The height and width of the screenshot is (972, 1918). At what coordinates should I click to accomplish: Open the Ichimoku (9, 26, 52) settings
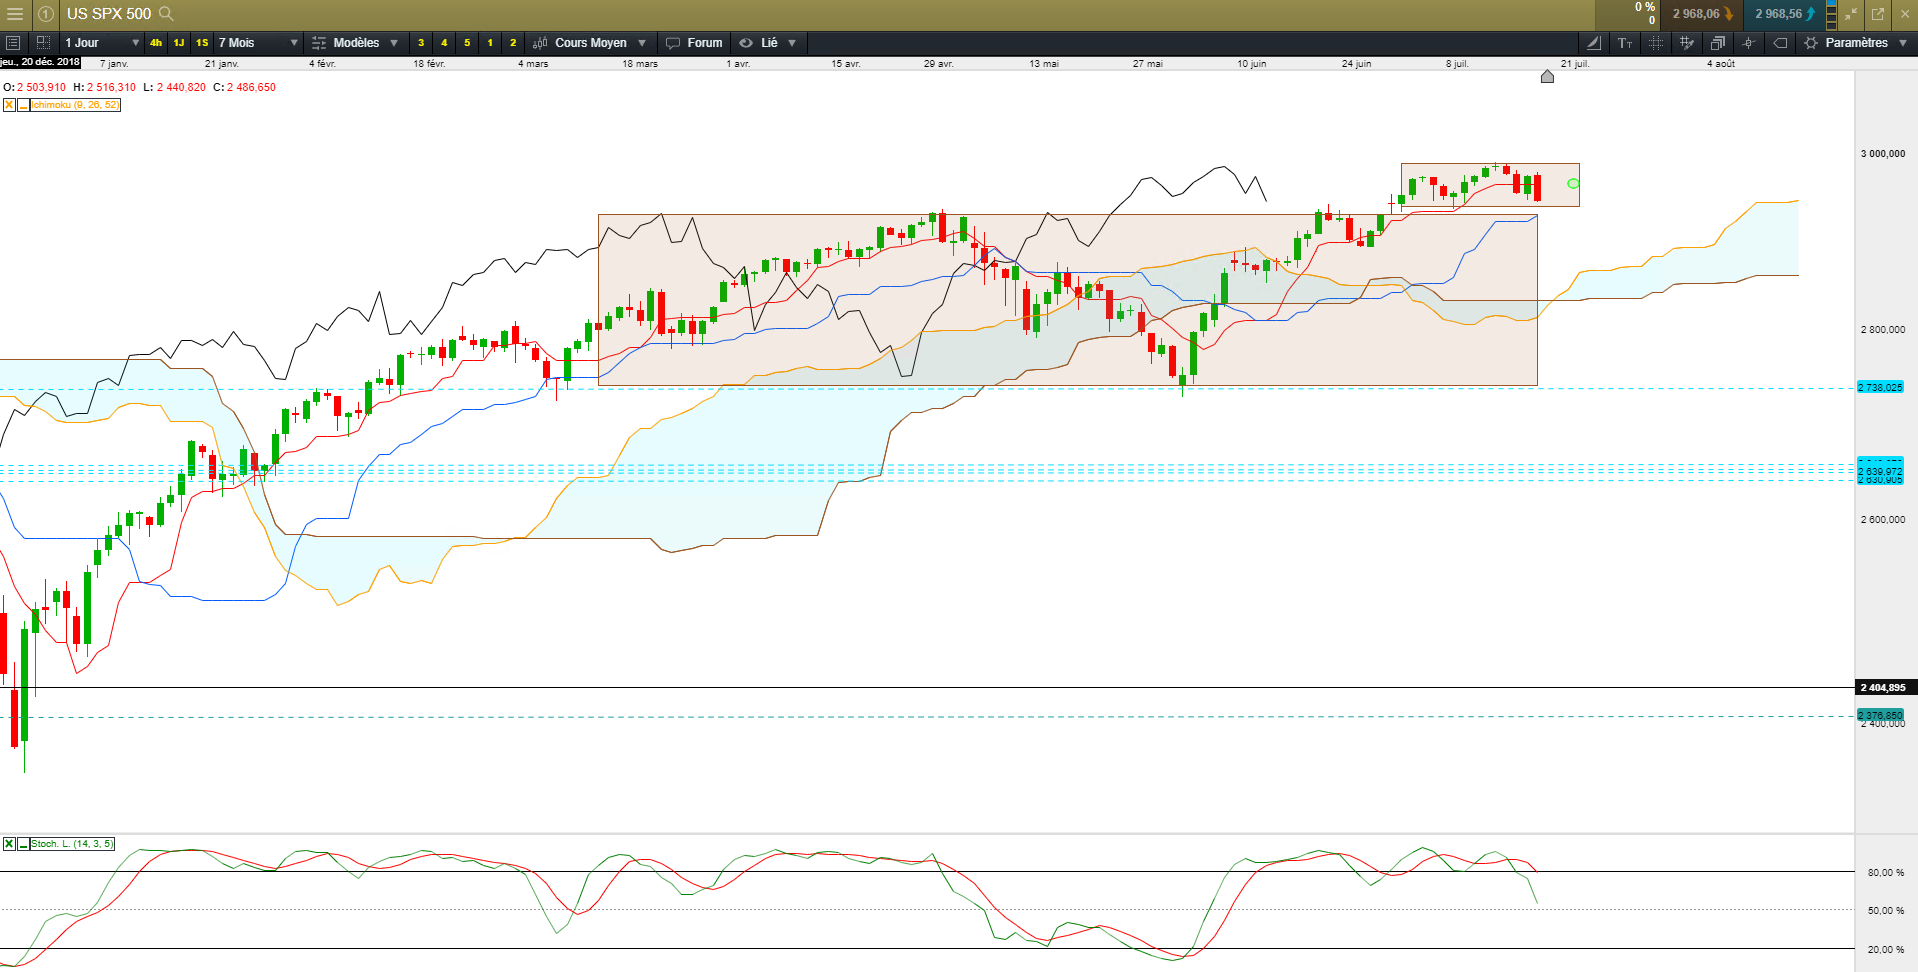pos(75,105)
